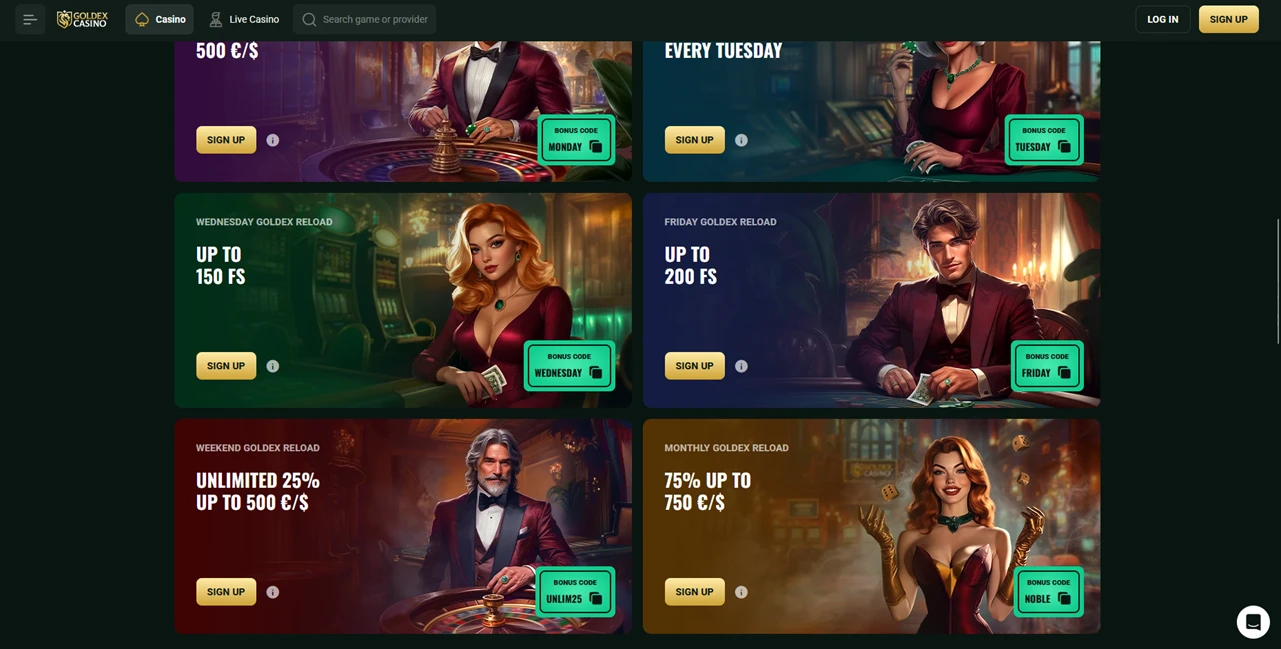1281x649 pixels.
Task: Show info for Friday Goldex Reload
Action: pos(741,366)
